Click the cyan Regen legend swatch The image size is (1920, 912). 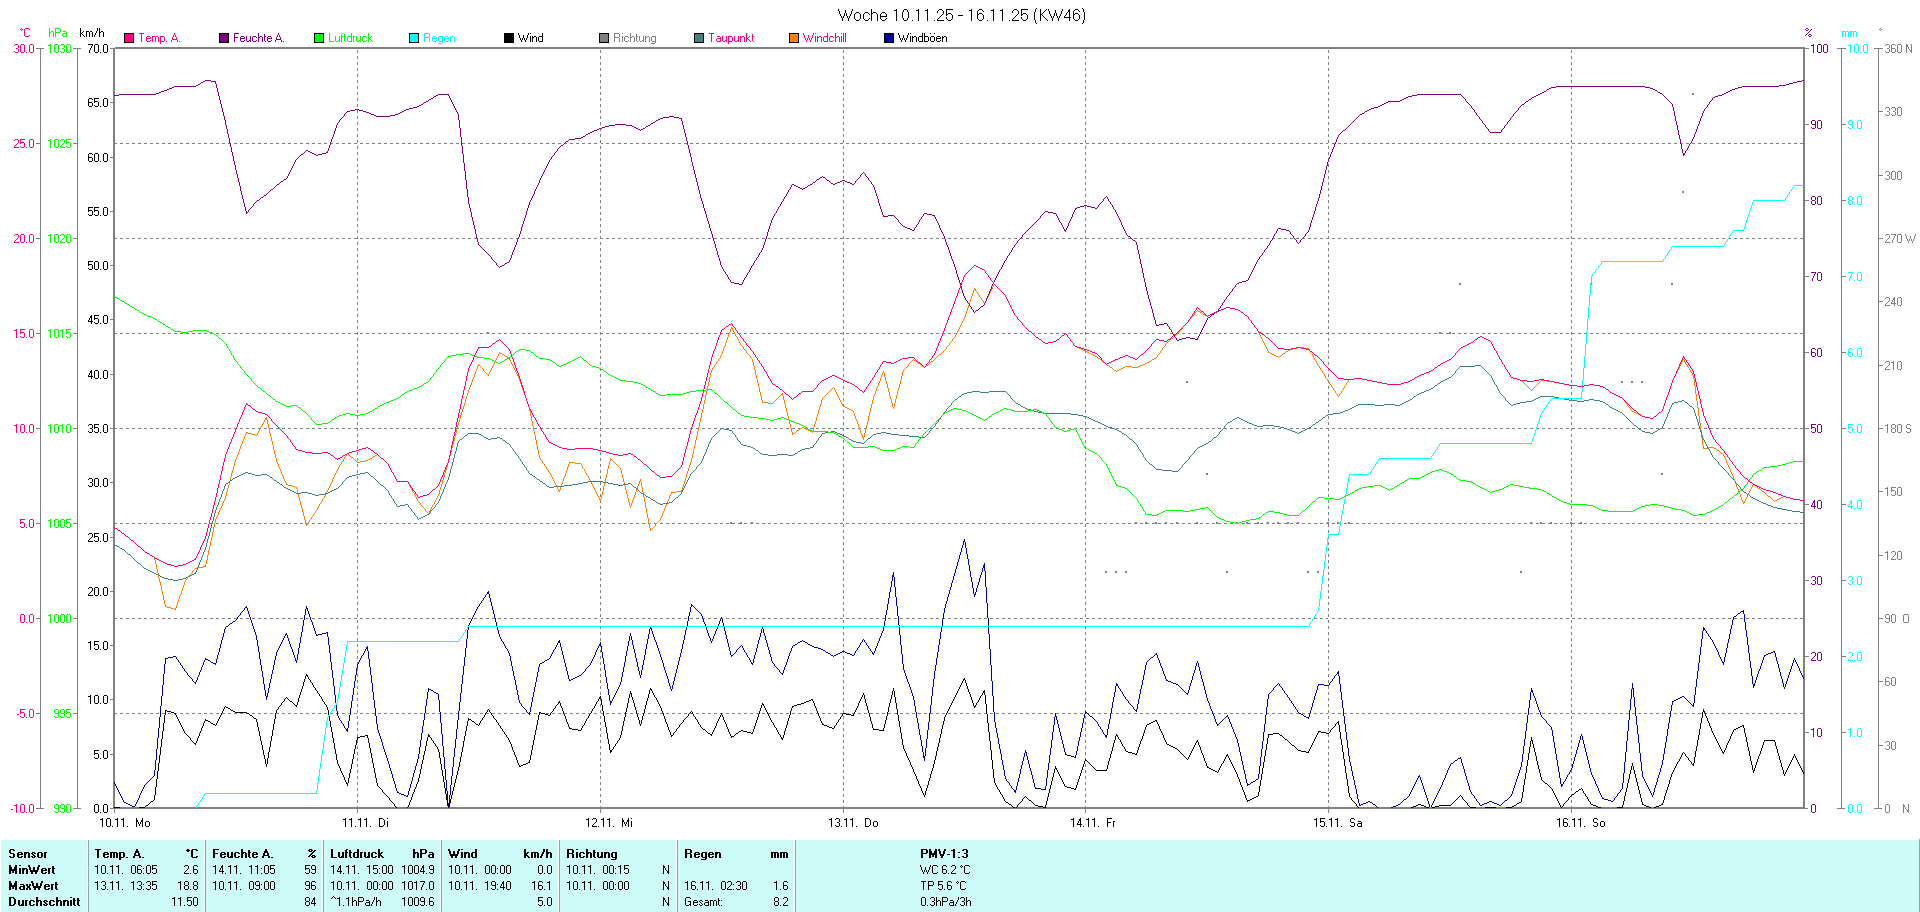click(414, 38)
